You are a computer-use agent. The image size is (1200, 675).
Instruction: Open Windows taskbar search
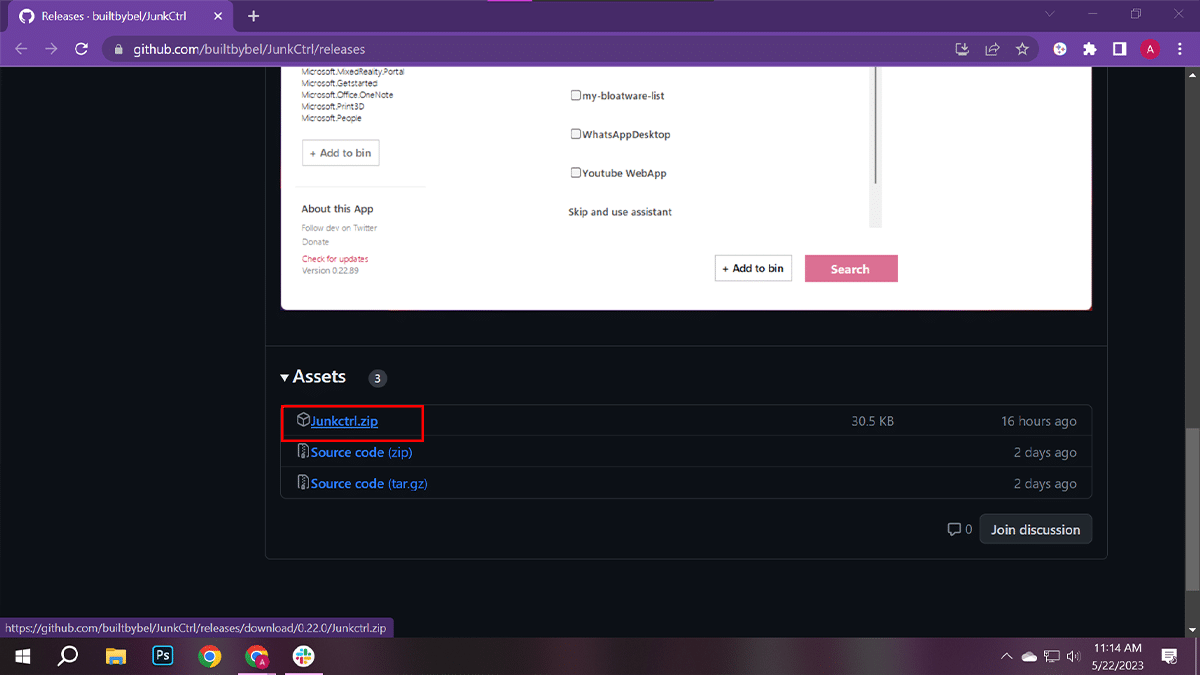[x=68, y=656]
